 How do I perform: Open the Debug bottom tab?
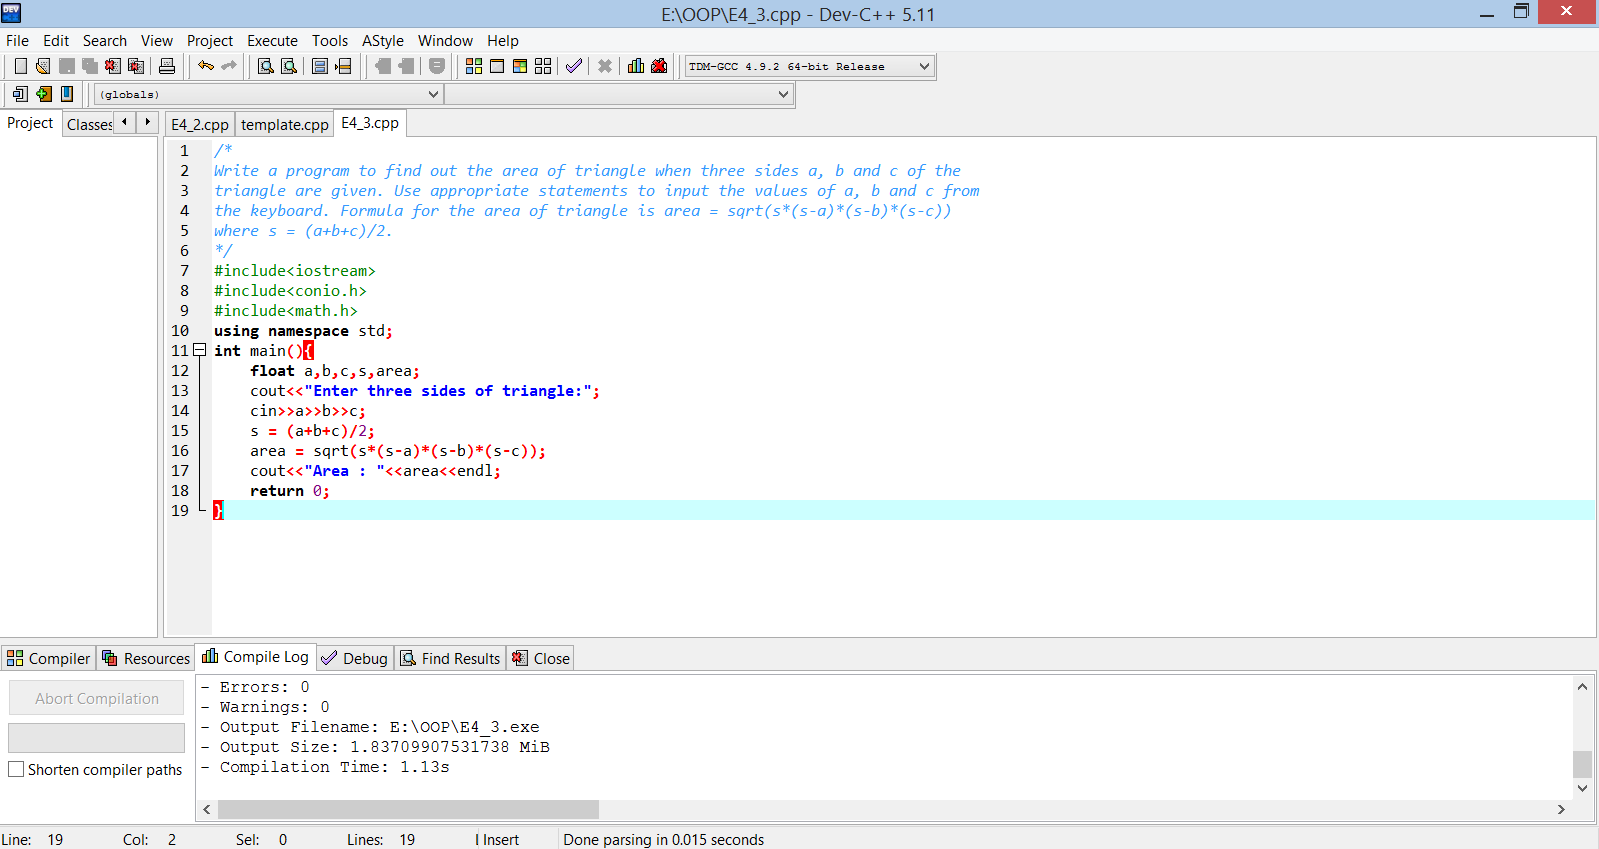tap(355, 658)
